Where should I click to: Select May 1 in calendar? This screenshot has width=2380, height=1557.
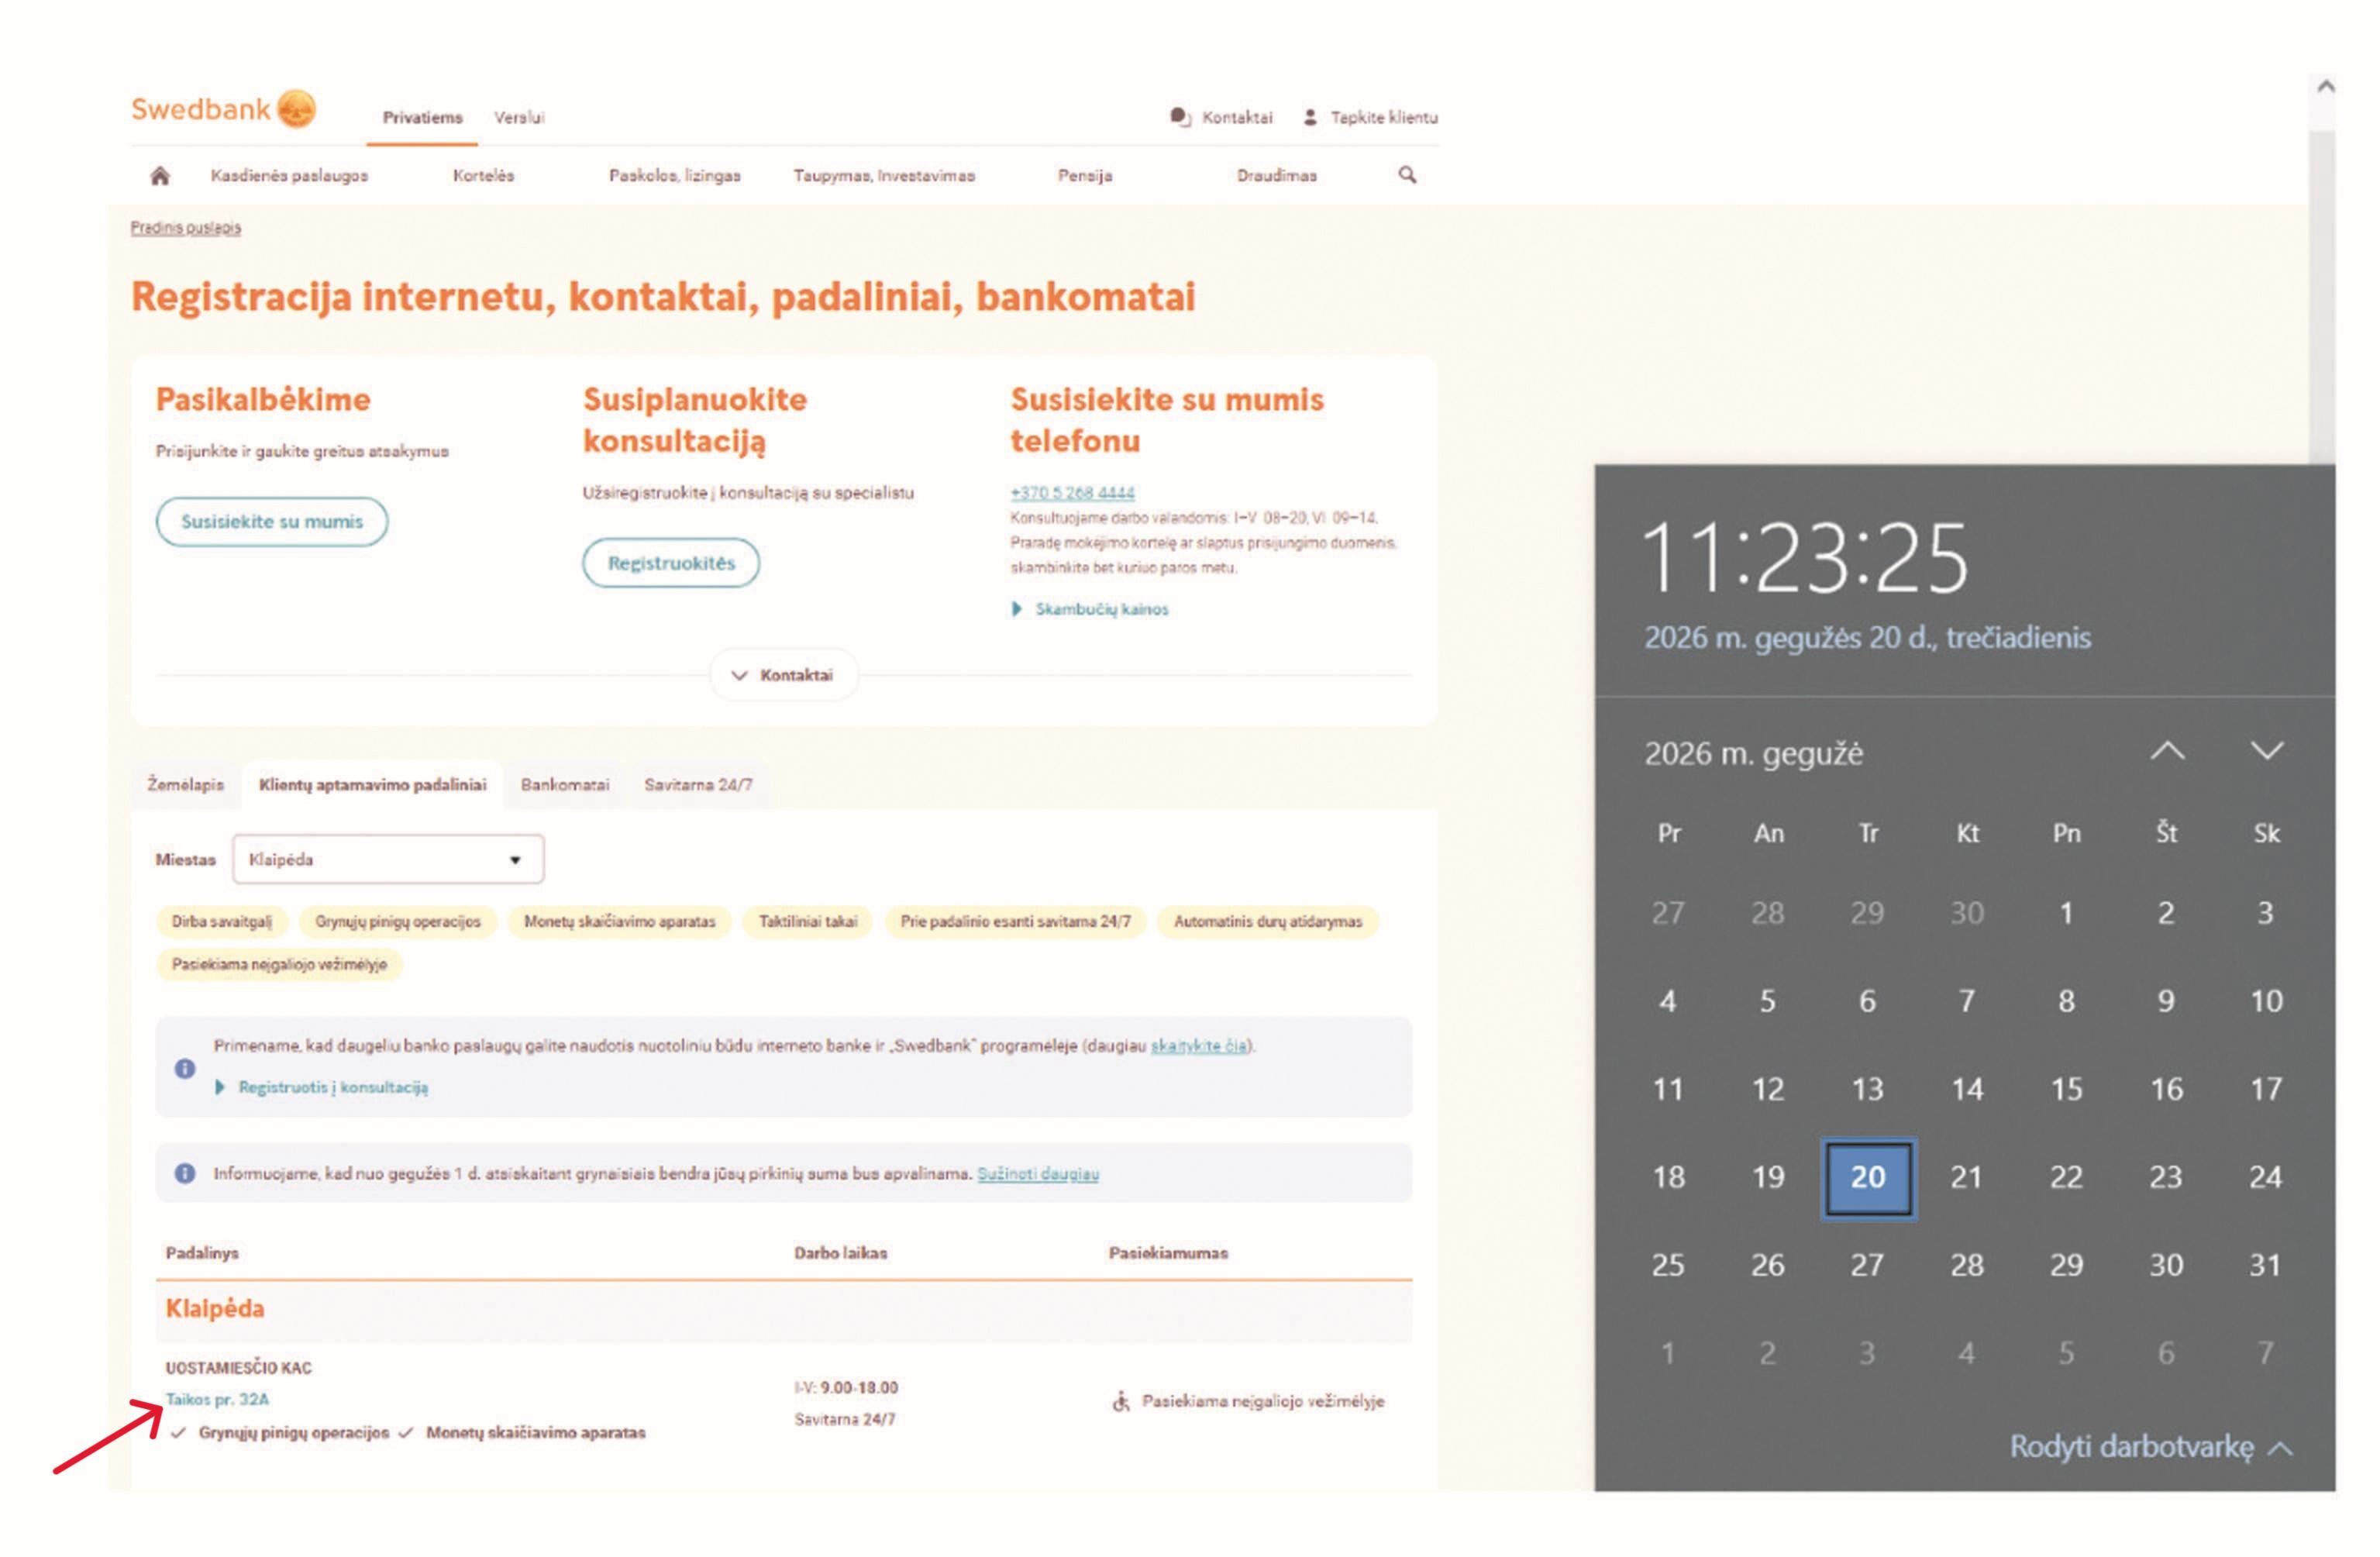click(x=2066, y=913)
